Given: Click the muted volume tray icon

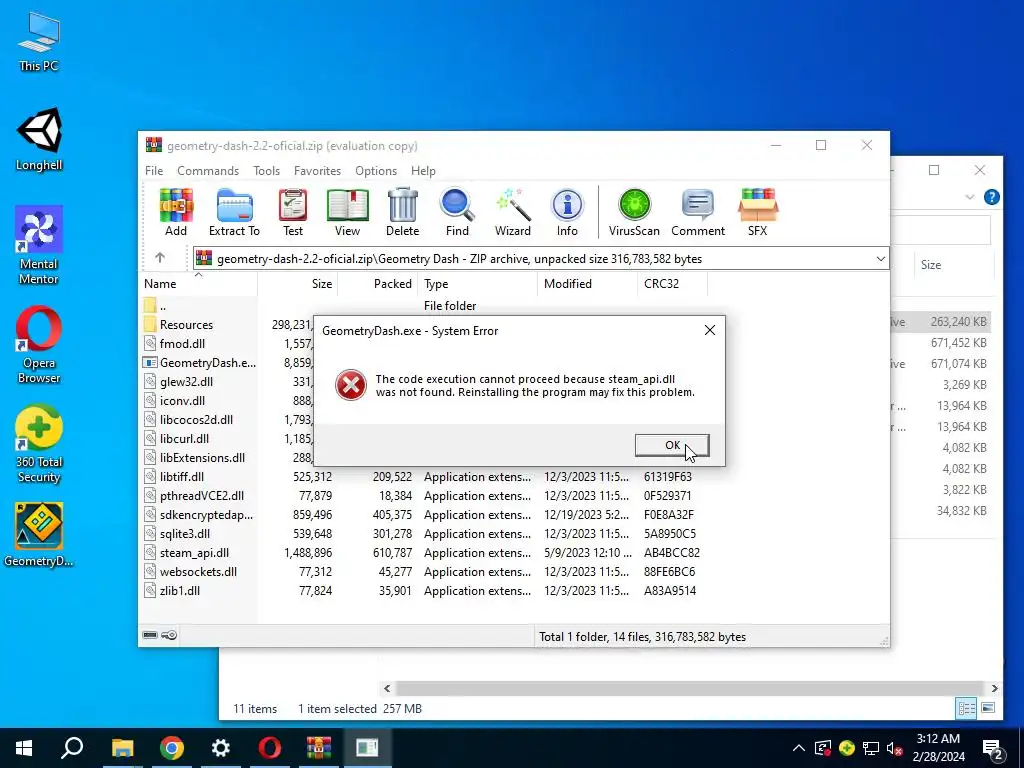Looking at the screenshot, I should tap(894, 748).
